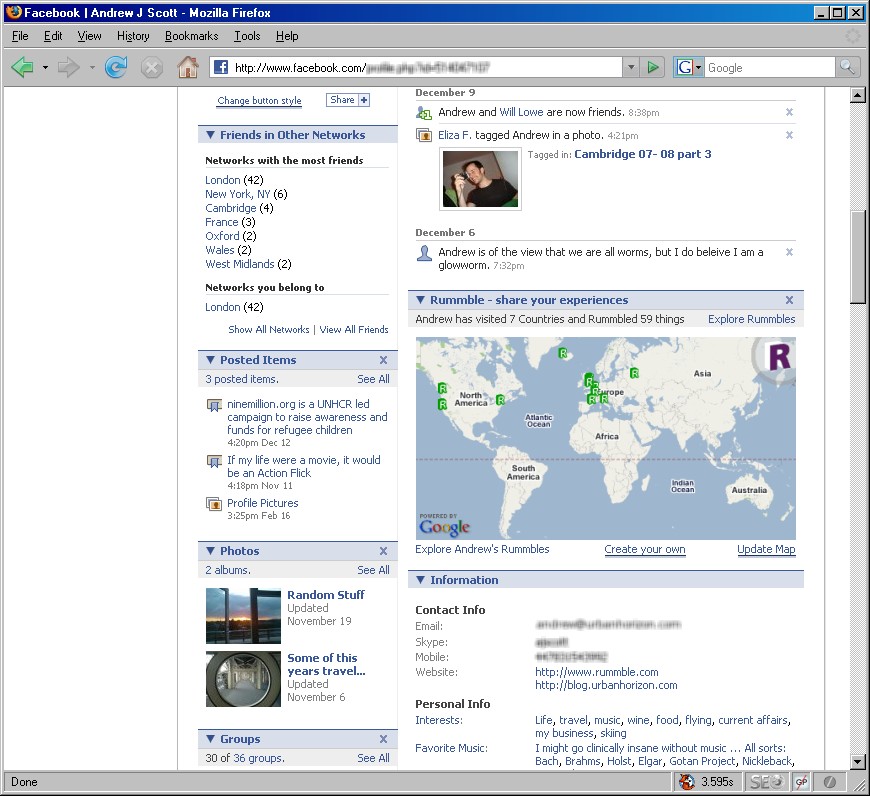The height and width of the screenshot is (796, 870).
Task: Click the Rummble marker near New York
Action: coord(500,399)
